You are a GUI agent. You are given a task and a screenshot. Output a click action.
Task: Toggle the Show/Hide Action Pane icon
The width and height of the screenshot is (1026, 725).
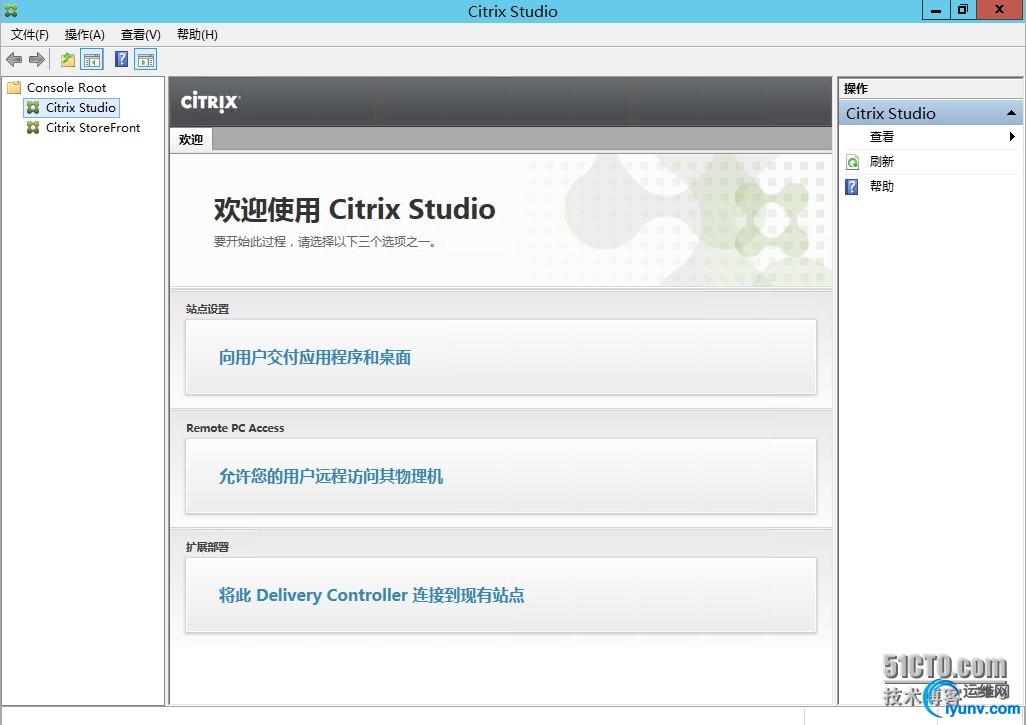(x=145, y=60)
